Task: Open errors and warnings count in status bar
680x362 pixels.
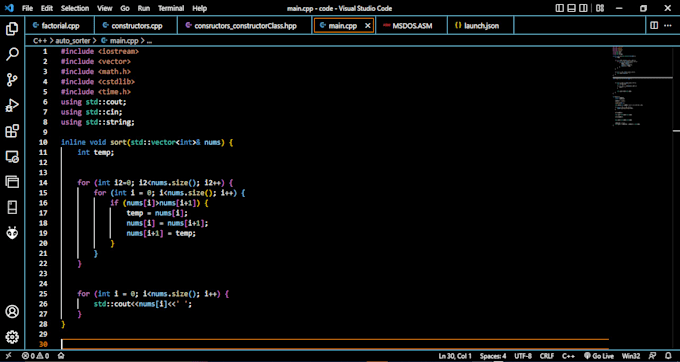Action: click(36, 356)
